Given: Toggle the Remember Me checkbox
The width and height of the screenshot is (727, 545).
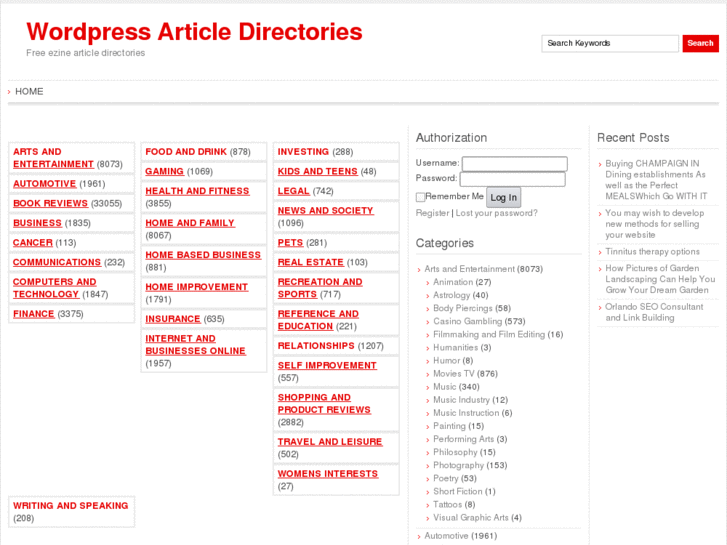Looking at the screenshot, I should pos(421,197).
